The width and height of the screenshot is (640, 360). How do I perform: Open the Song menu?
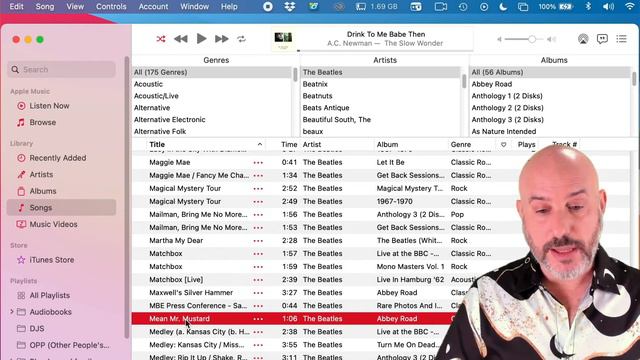(x=44, y=7)
